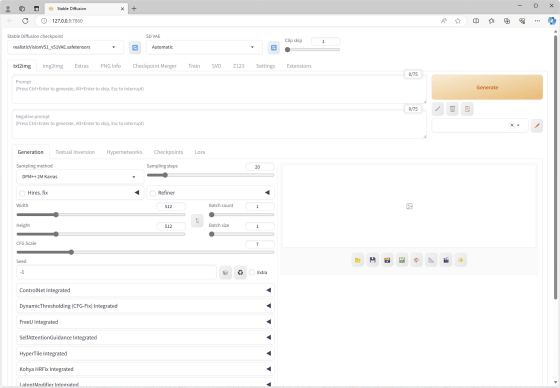Image resolution: width=560 pixels, height=388 pixels.
Task: Switch to the img2img tab
Action: click(53, 66)
